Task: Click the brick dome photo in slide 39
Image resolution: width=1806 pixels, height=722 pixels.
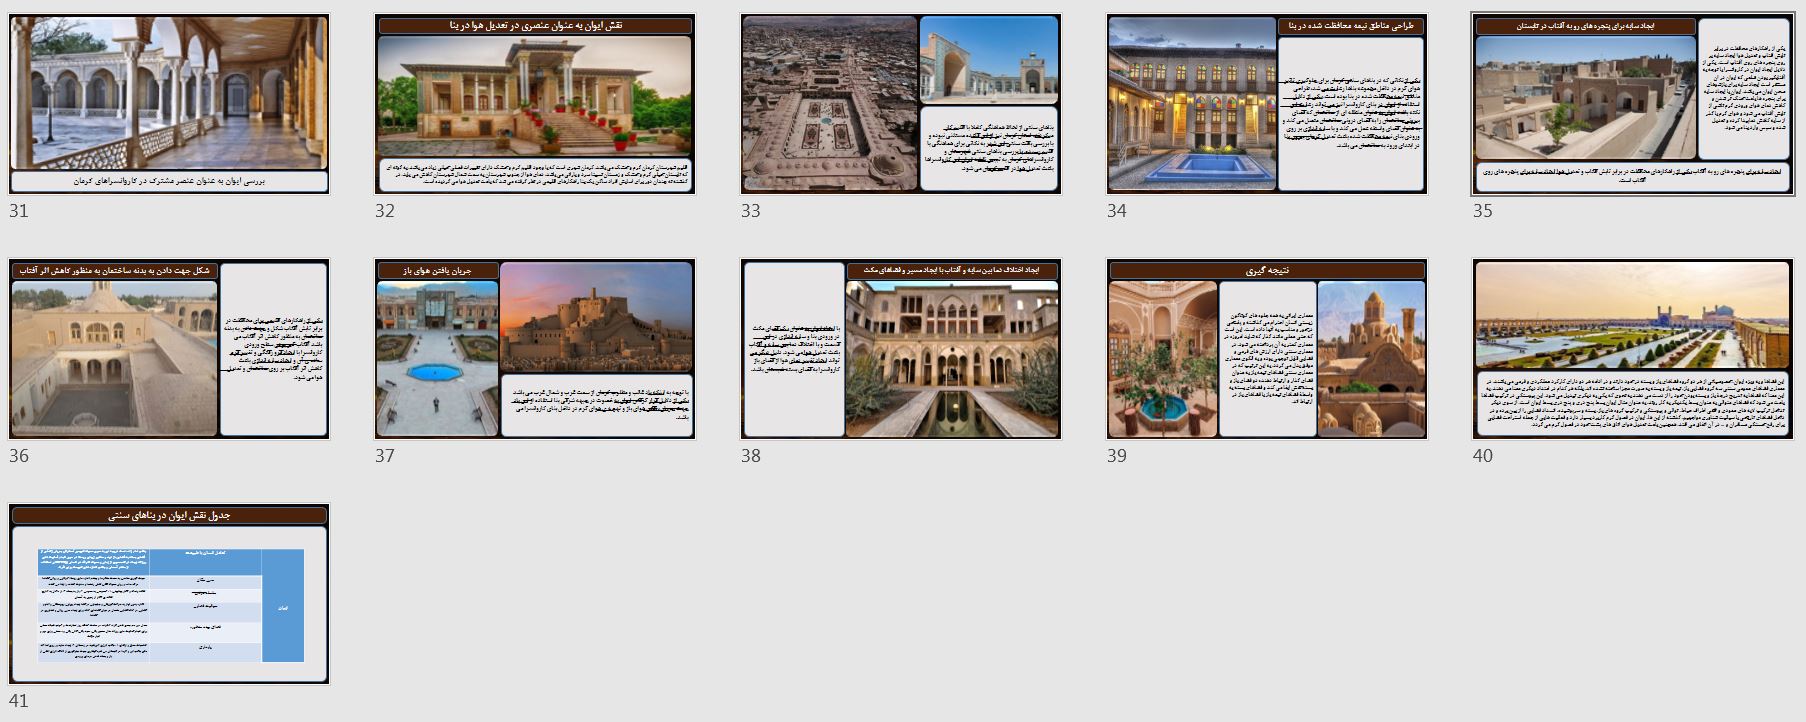Action: pyautogui.click(x=1371, y=358)
